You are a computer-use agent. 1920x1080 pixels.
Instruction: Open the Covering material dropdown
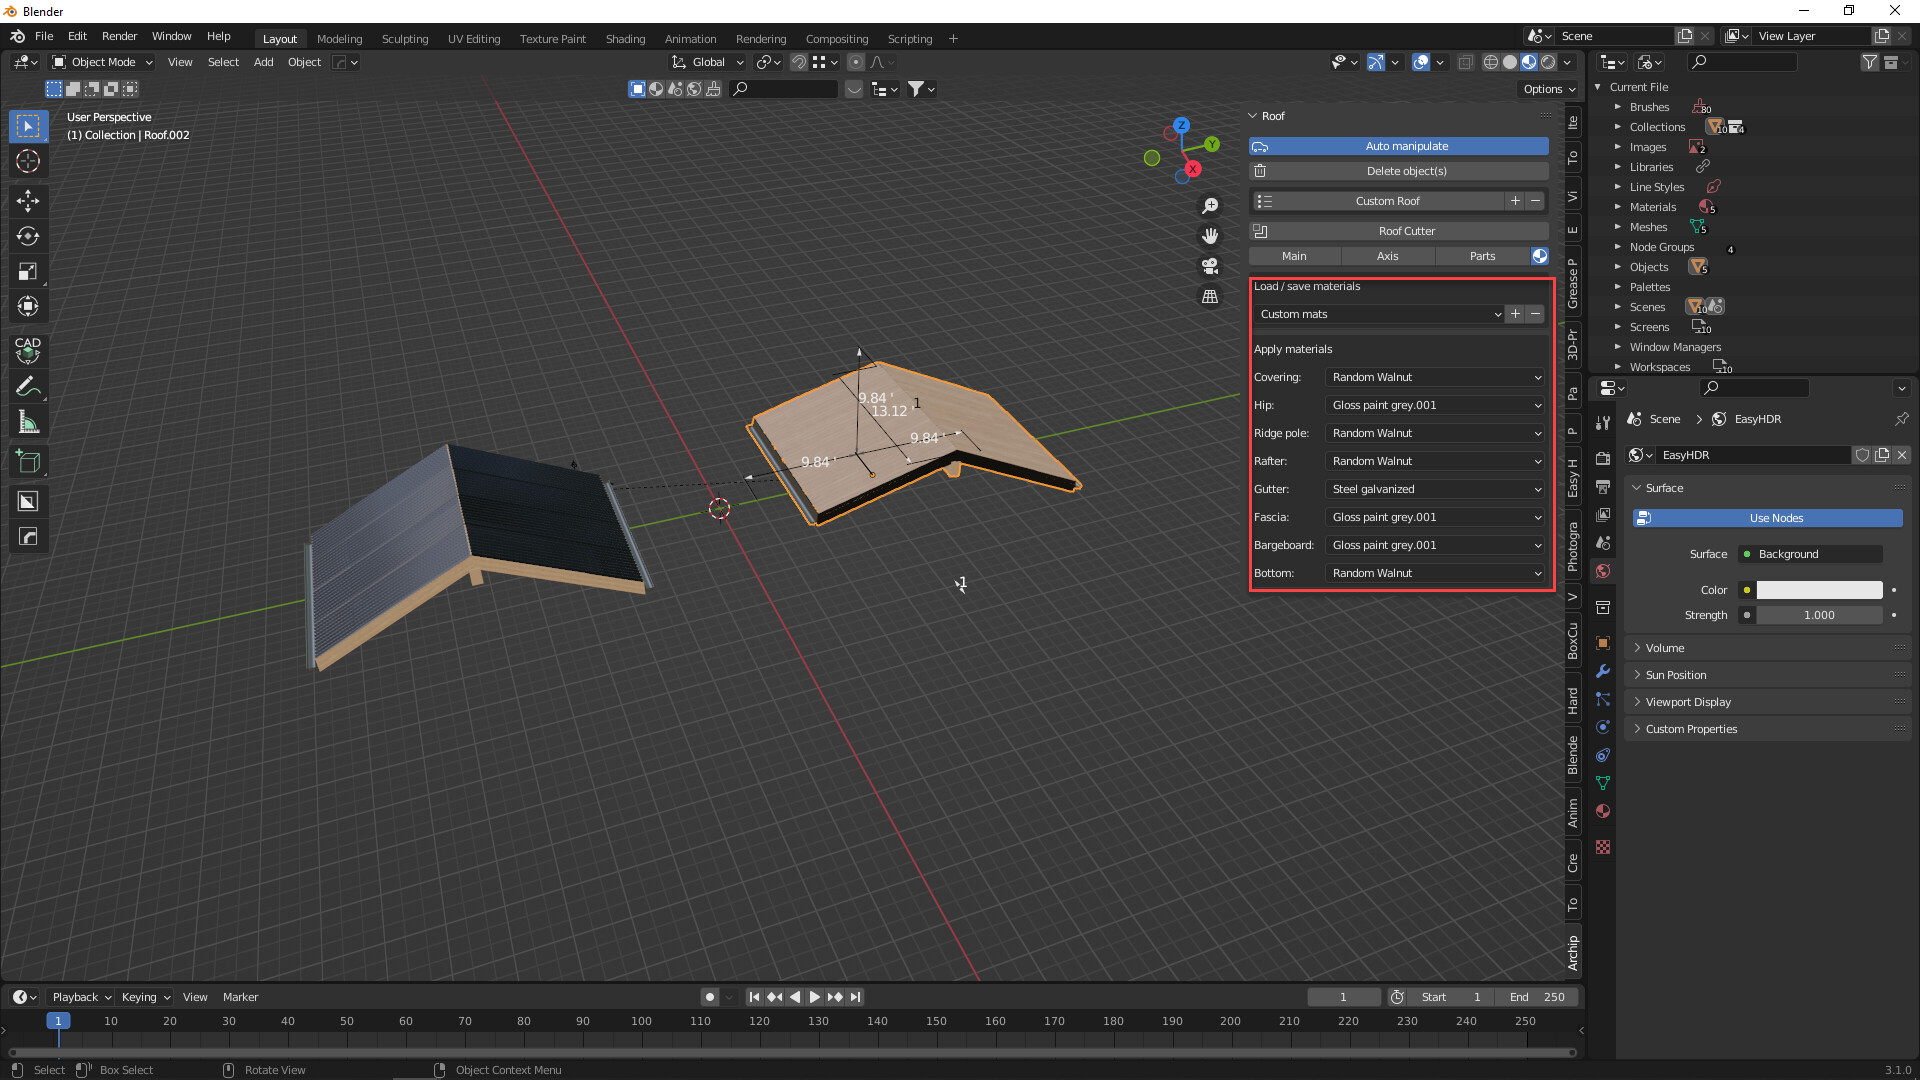[x=1436, y=377]
